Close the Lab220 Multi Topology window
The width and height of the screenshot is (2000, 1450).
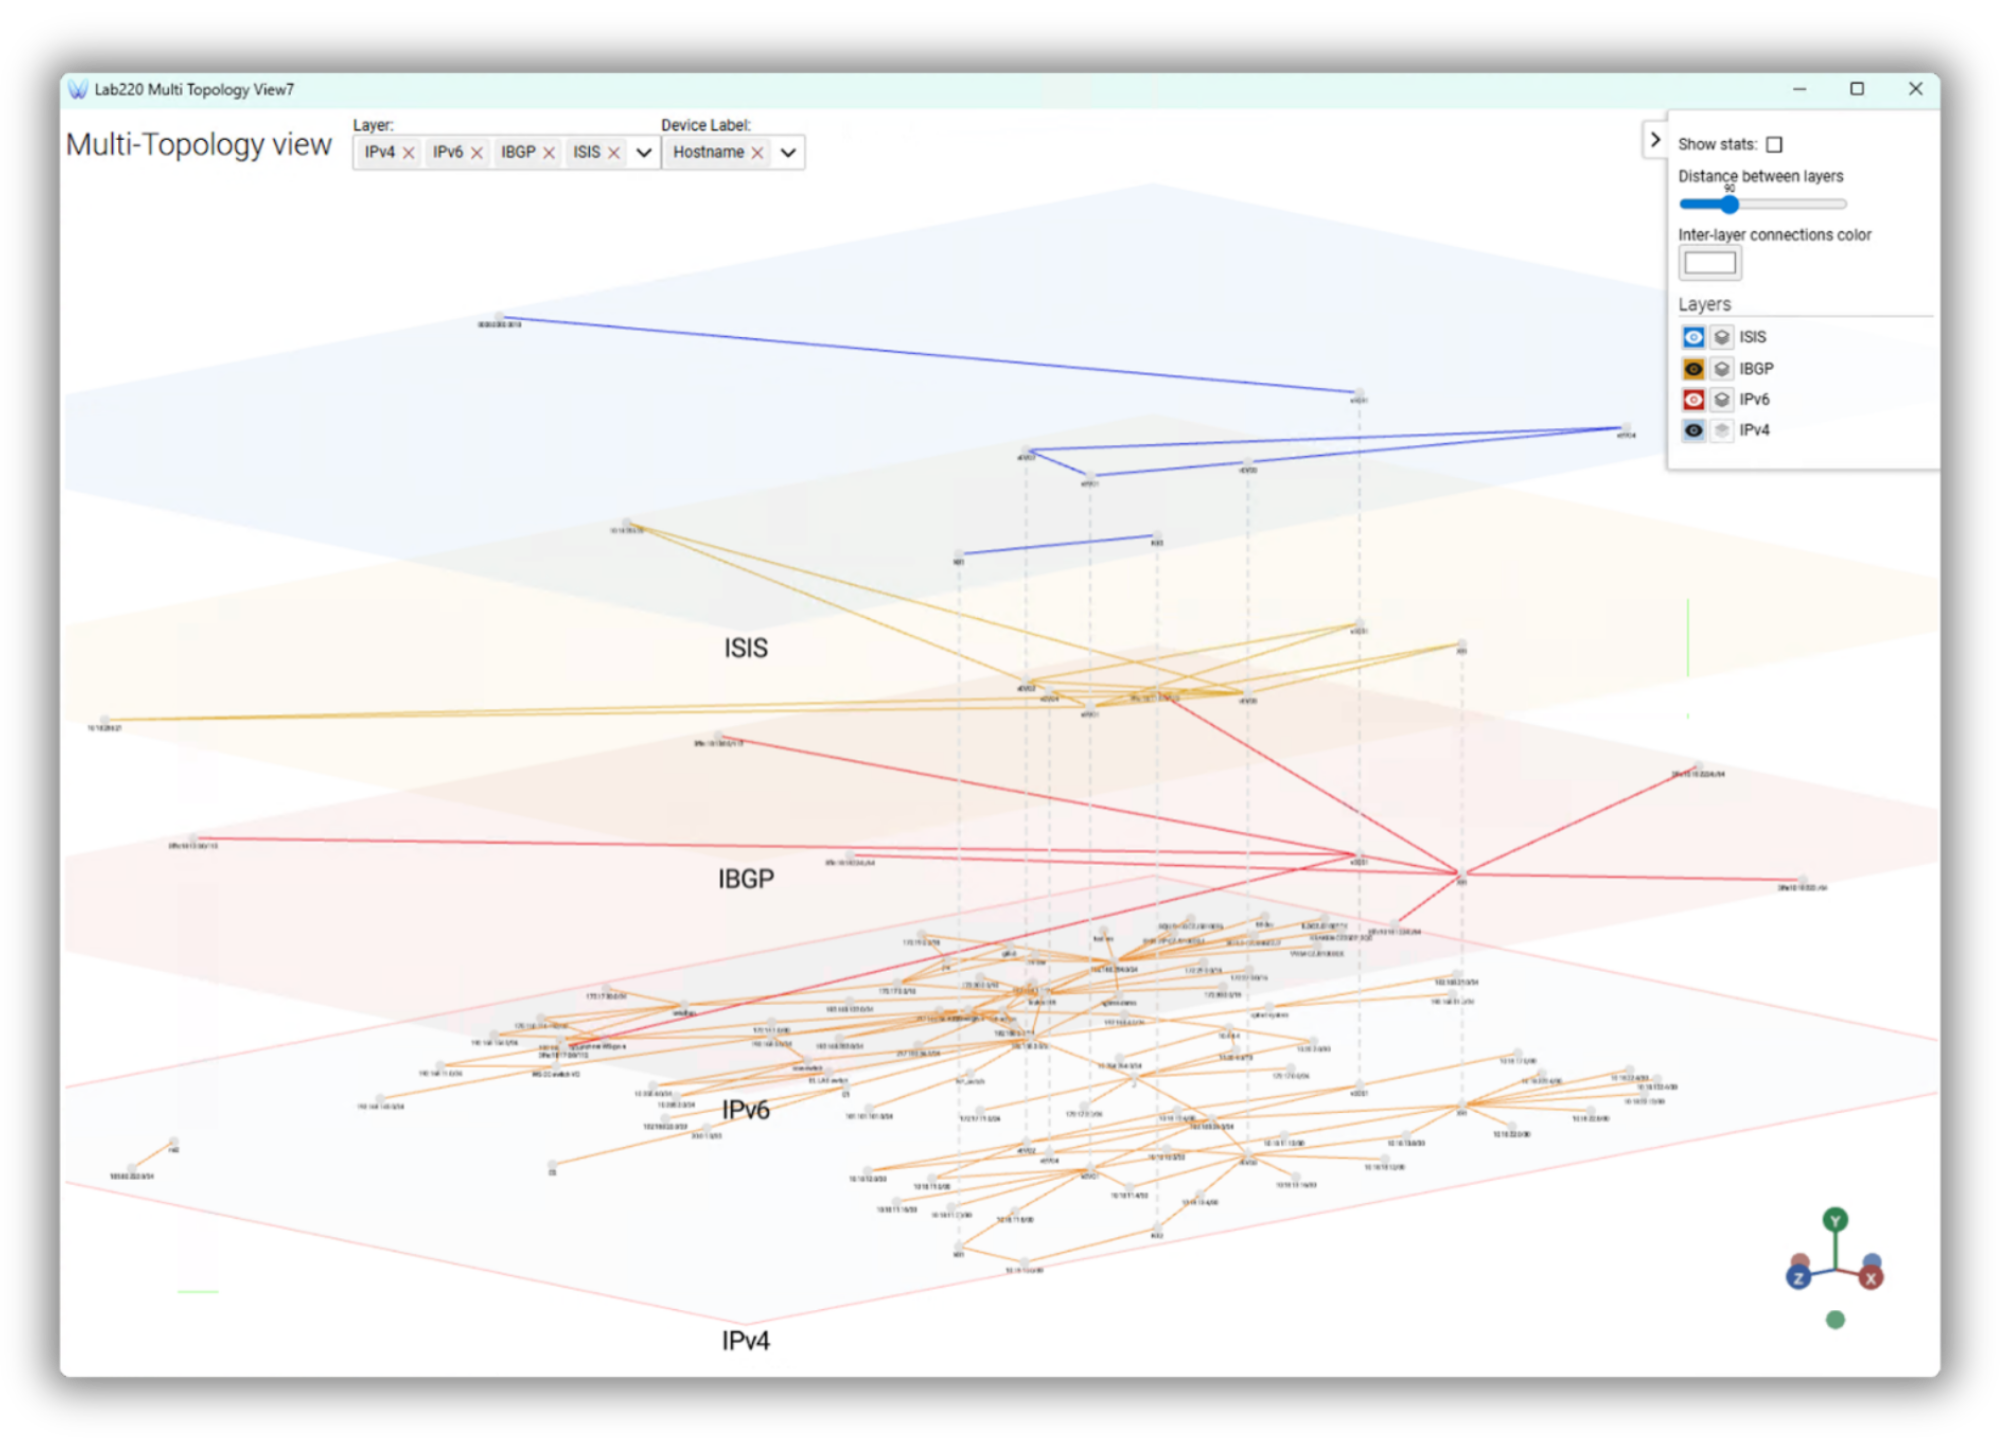pos(1915,89)
